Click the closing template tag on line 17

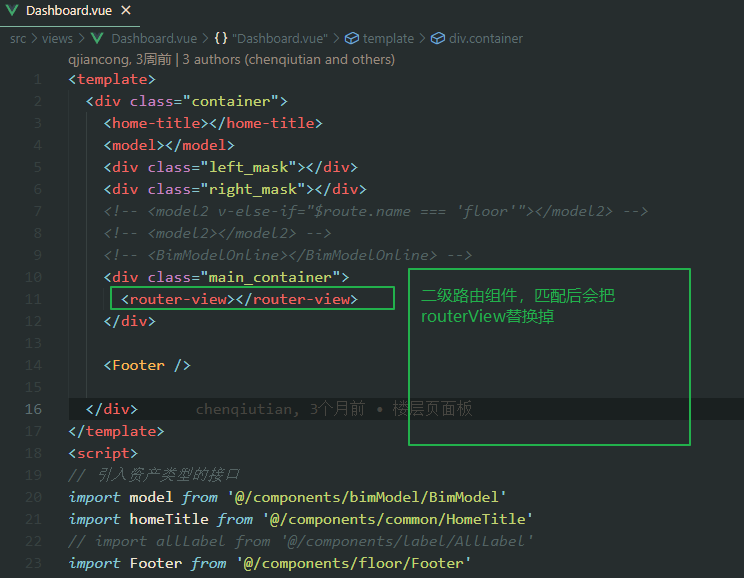click(x=116, y=431)
